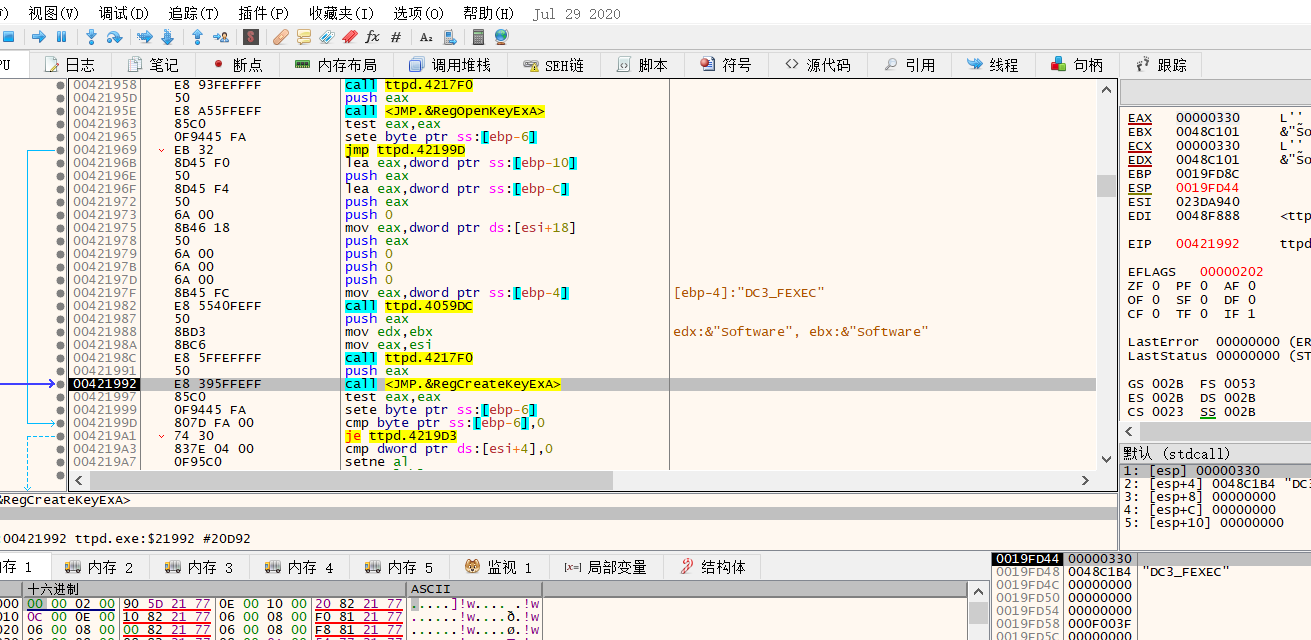Switch to the 断点 tab

click(x=236, y=65)
